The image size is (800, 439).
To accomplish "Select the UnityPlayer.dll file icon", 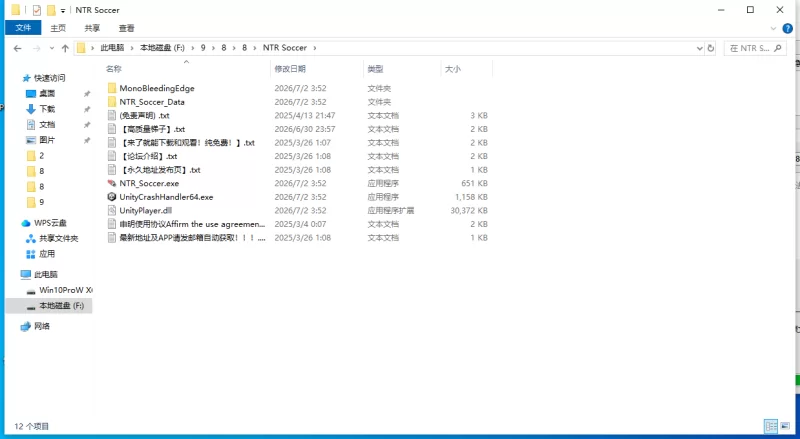I will click(x=112, y=210).
